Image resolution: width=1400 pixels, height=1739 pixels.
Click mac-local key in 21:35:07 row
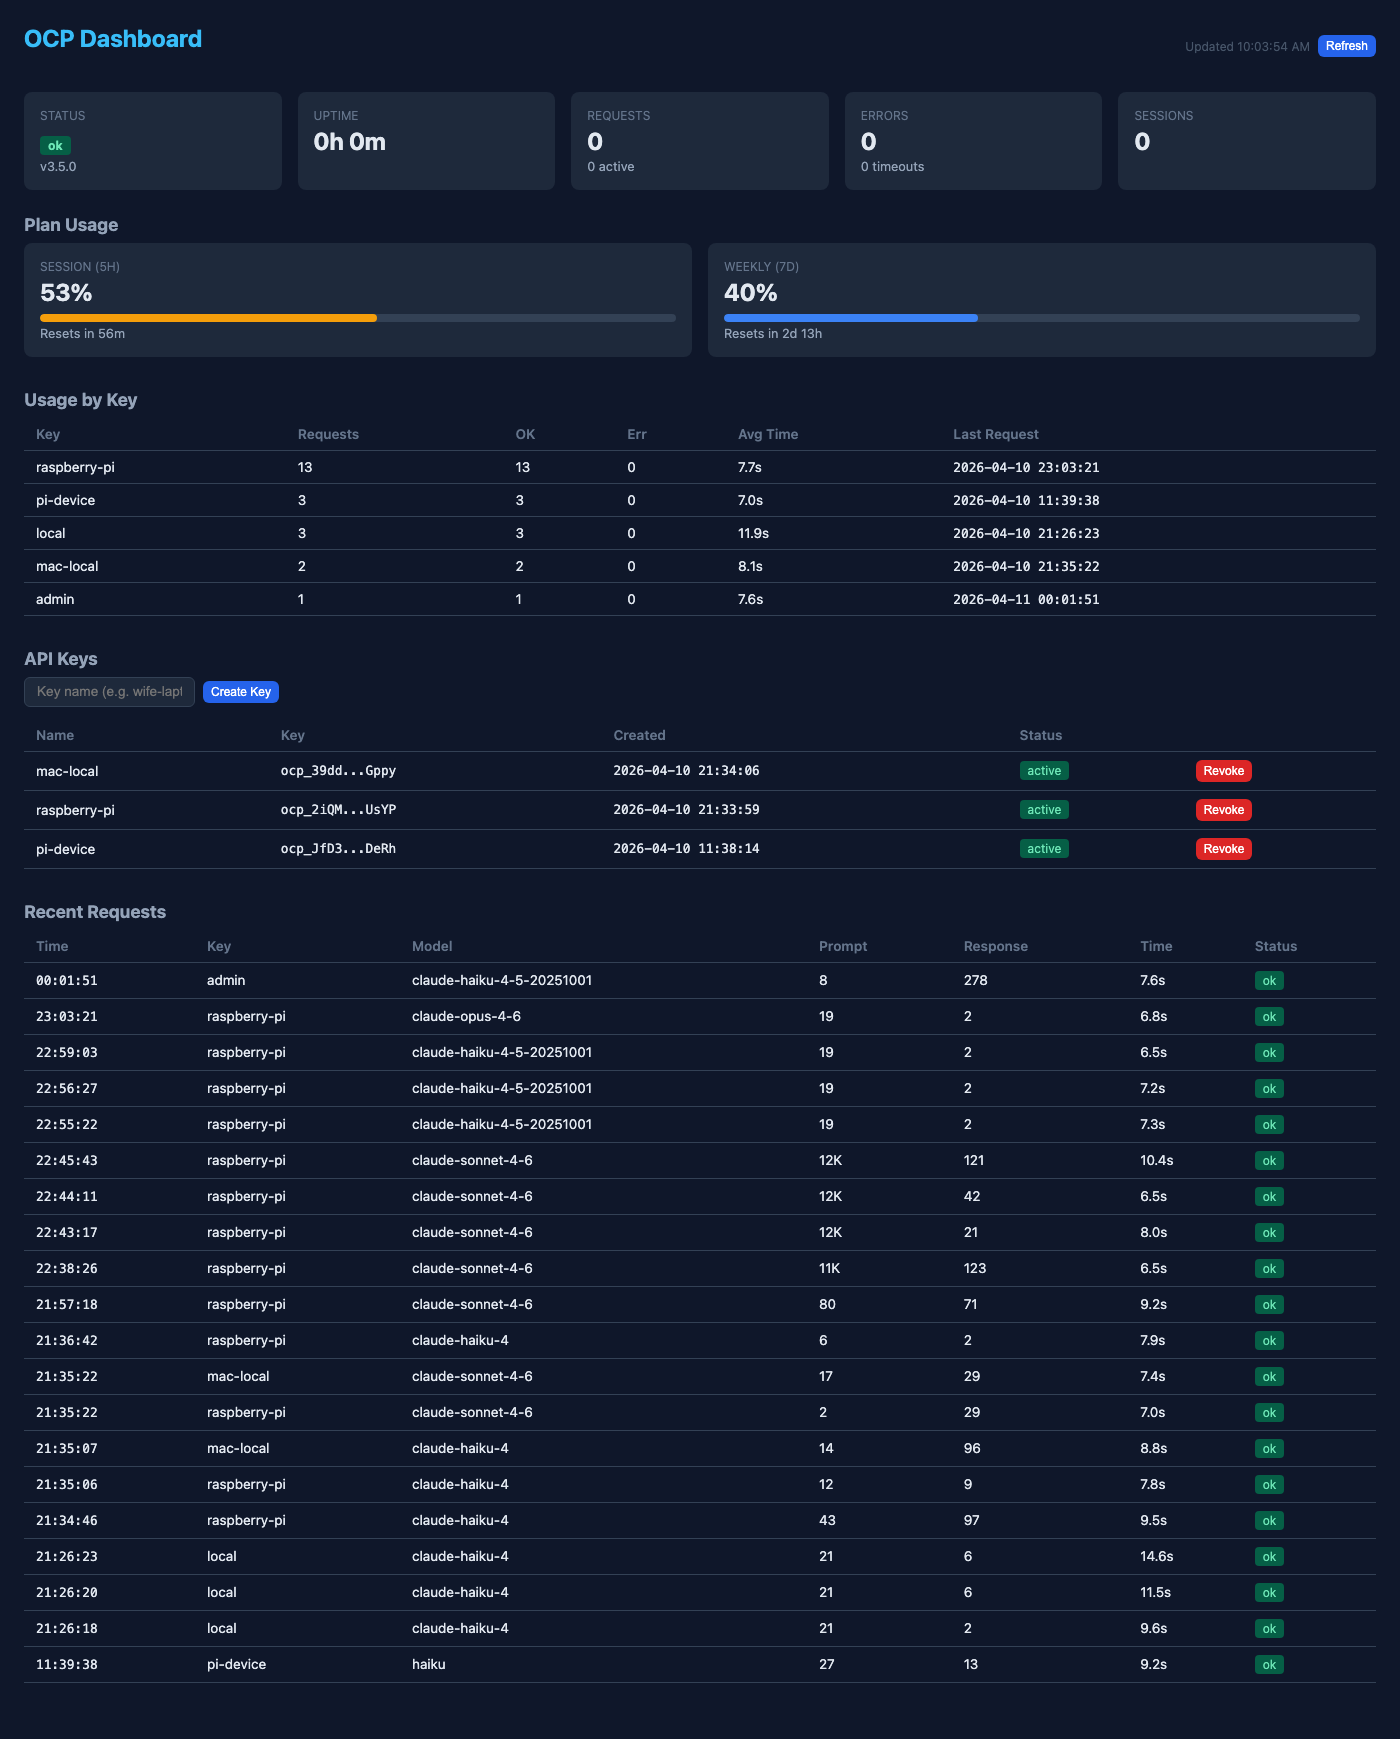coord(238,1449)
